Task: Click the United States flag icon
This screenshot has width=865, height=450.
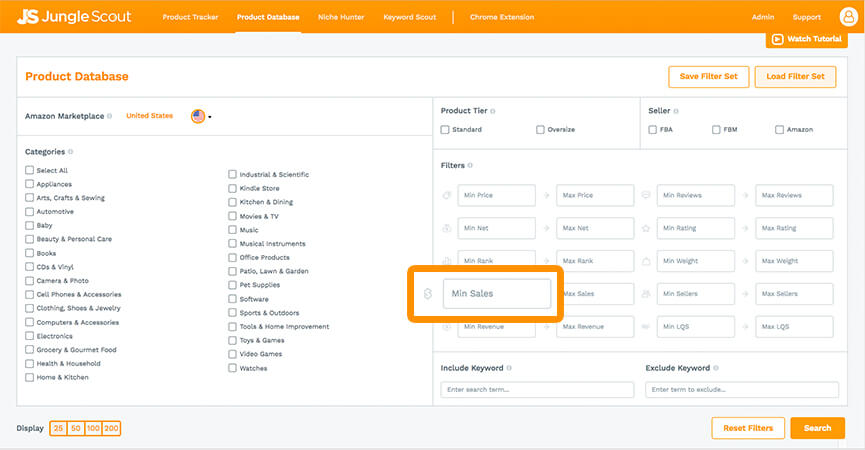Action: click(x=198, y=116)
